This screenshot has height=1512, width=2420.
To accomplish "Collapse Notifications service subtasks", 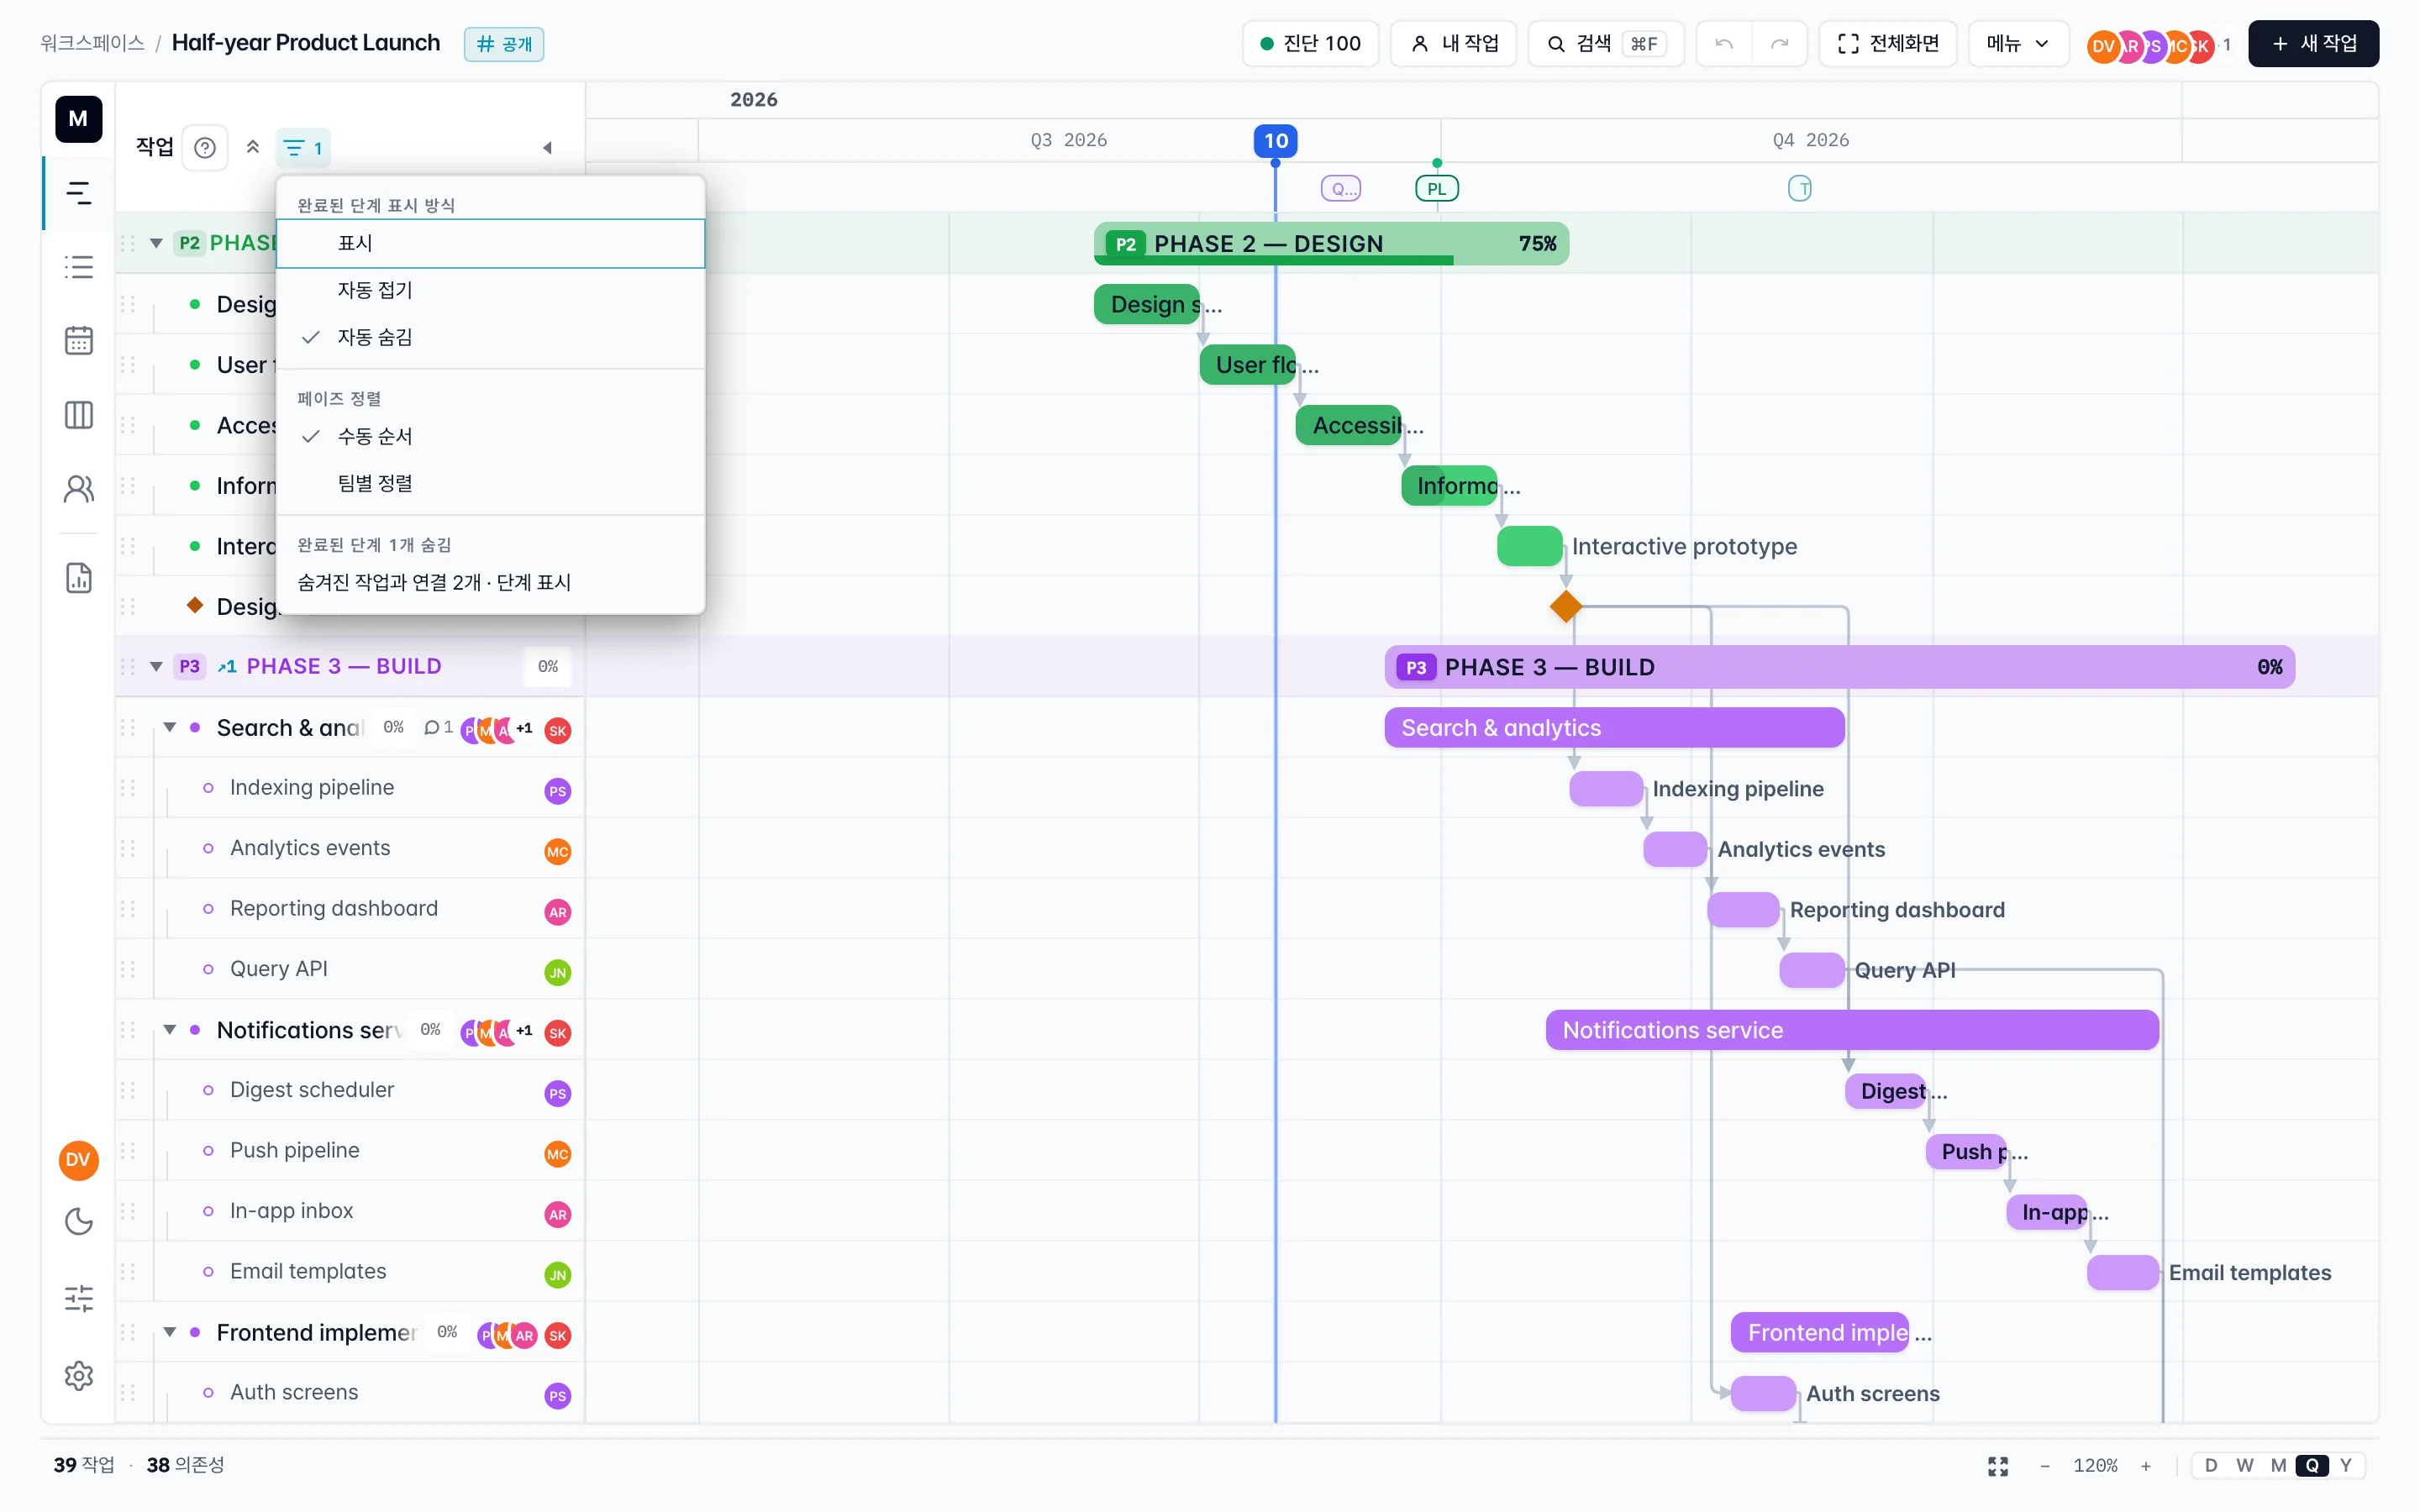I will [x=170, y=1030].
